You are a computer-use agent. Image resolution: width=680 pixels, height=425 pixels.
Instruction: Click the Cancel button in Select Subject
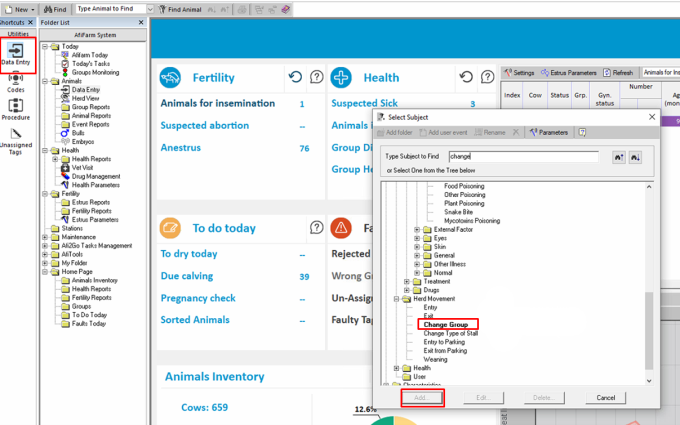pyautogui.click(x=605, y=397)
